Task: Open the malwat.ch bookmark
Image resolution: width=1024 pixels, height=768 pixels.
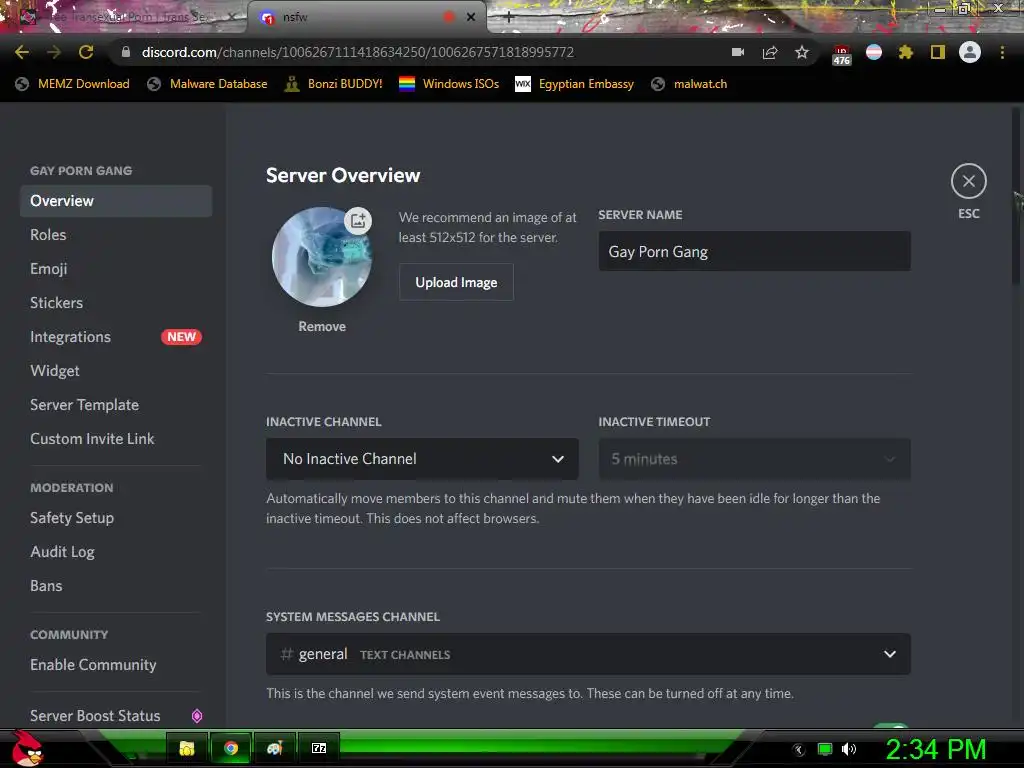Action: point(689,84)
